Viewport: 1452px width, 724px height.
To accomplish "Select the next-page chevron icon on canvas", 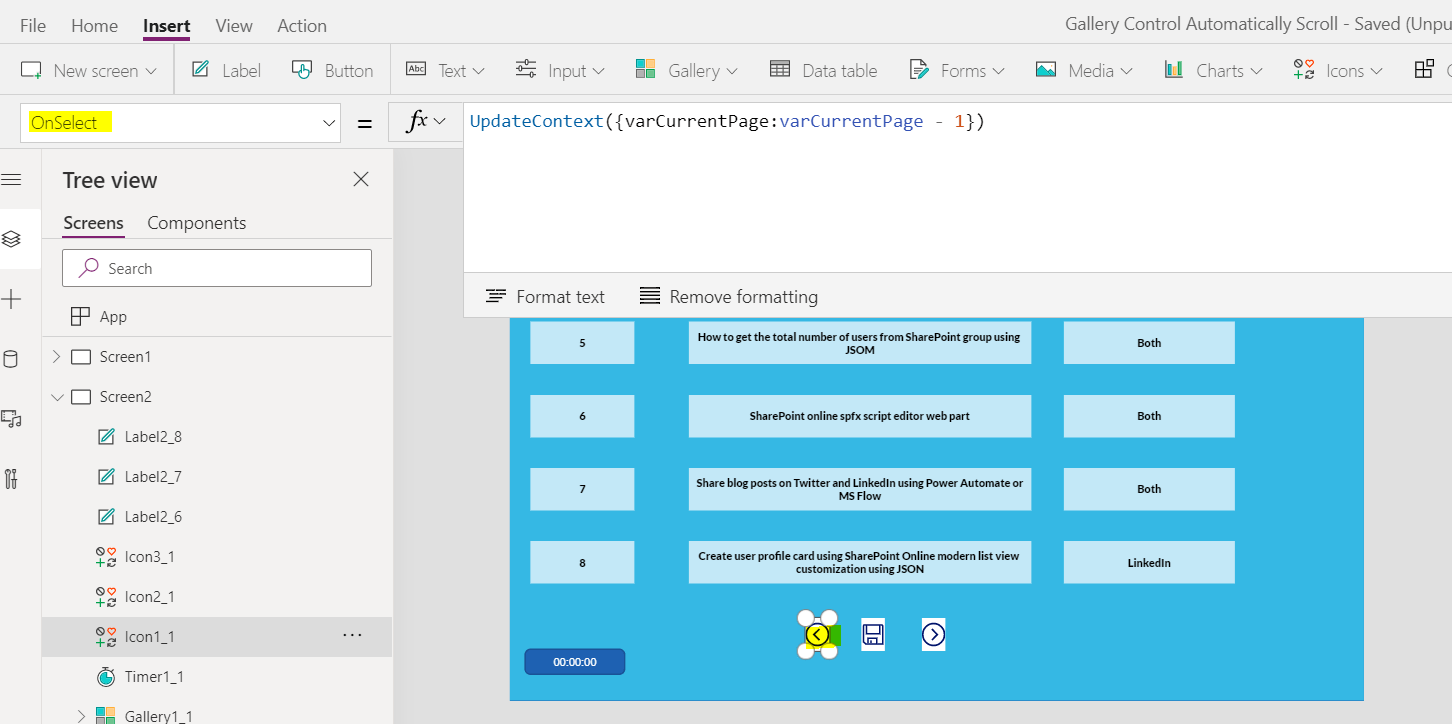I will pos(933,634).
